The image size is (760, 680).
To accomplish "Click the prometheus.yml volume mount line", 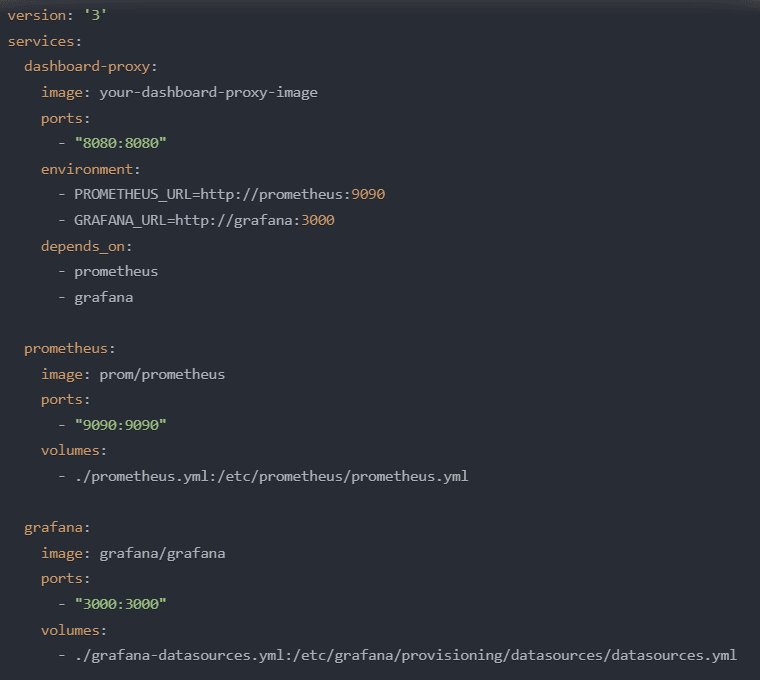I will (263, 476).
